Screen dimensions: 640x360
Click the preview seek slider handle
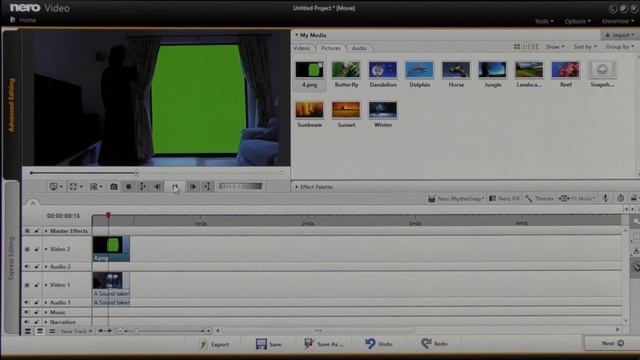point(137,173)
